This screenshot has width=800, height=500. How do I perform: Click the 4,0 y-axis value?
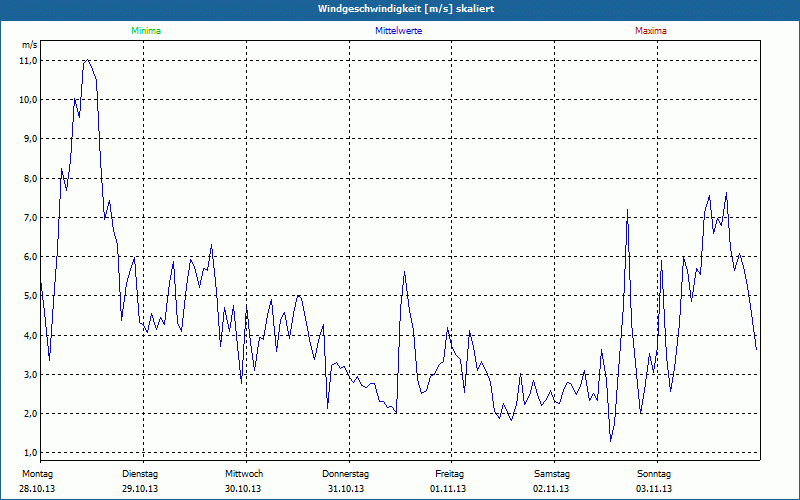point(29,336)
